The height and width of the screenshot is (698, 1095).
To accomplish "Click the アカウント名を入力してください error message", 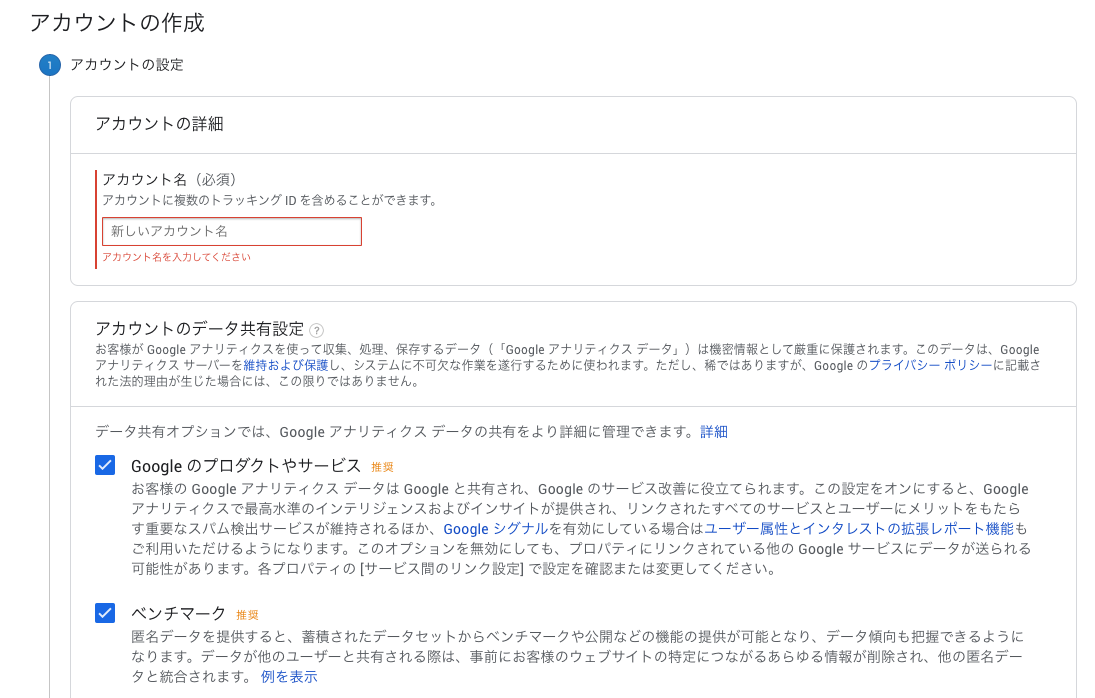I will [x=176, y=257].
